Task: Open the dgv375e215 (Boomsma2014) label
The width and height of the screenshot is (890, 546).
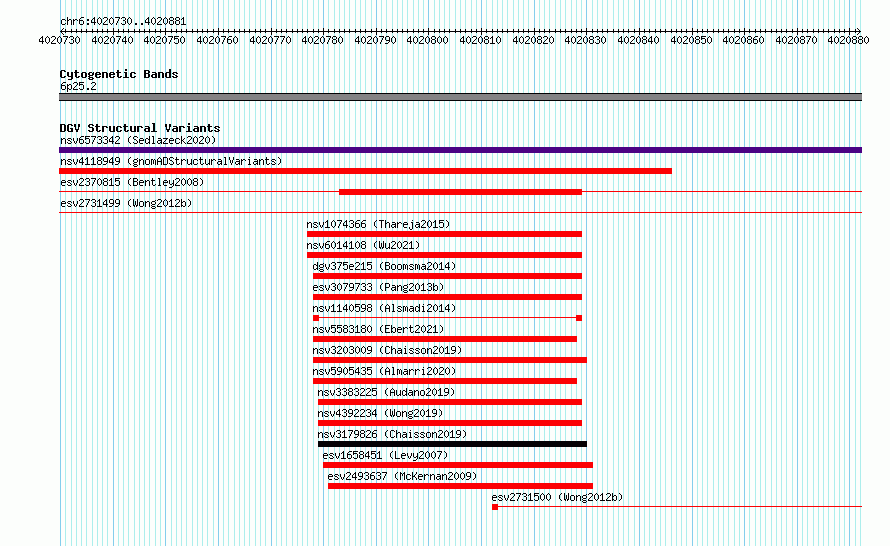Action: 384,266
